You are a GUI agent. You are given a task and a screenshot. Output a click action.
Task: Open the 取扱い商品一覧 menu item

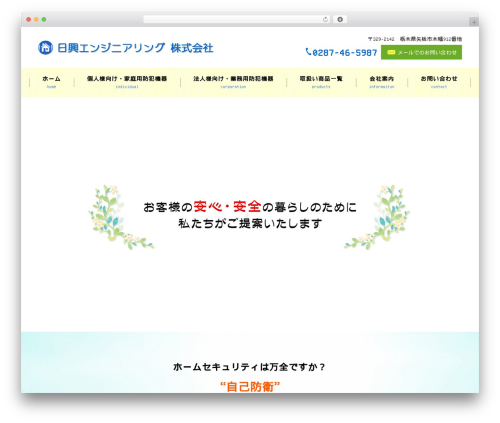(321, 82)
